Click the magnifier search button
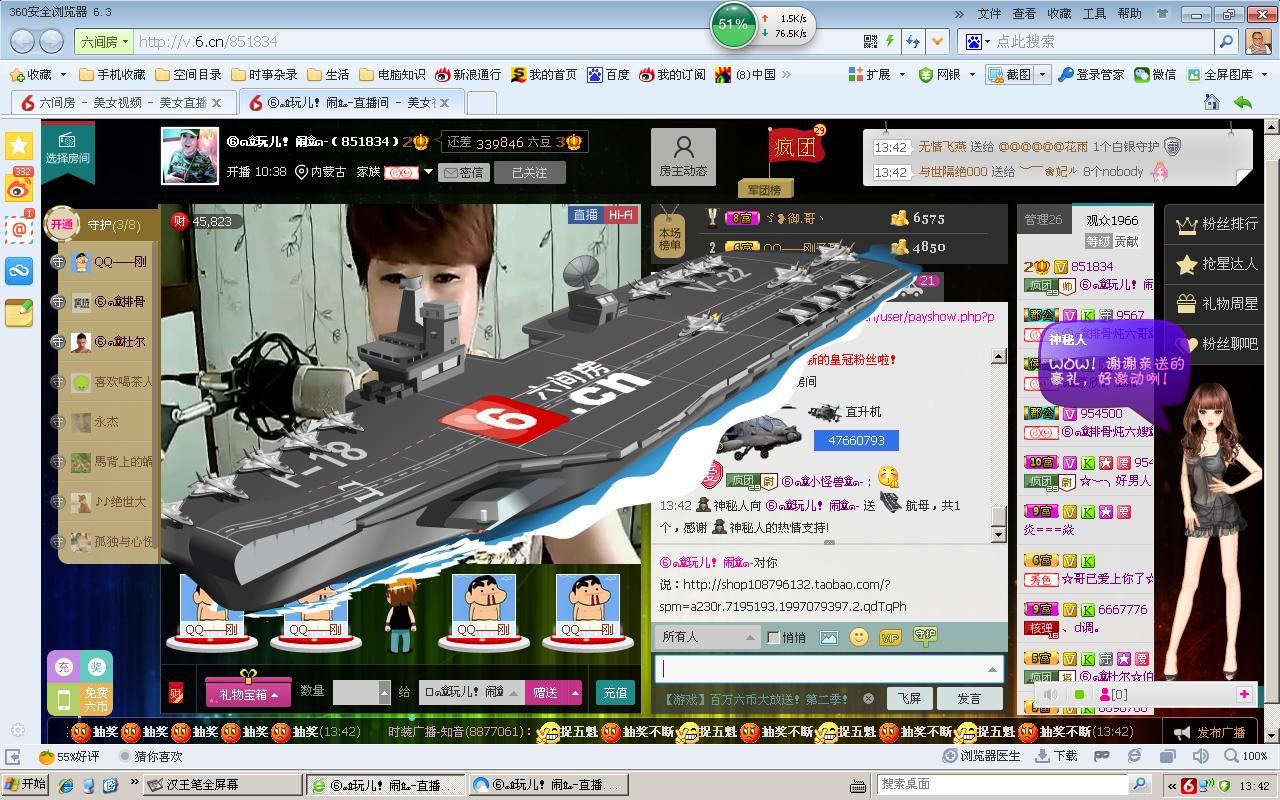This screenshot has height=800, width=1280. (1226, 41)
